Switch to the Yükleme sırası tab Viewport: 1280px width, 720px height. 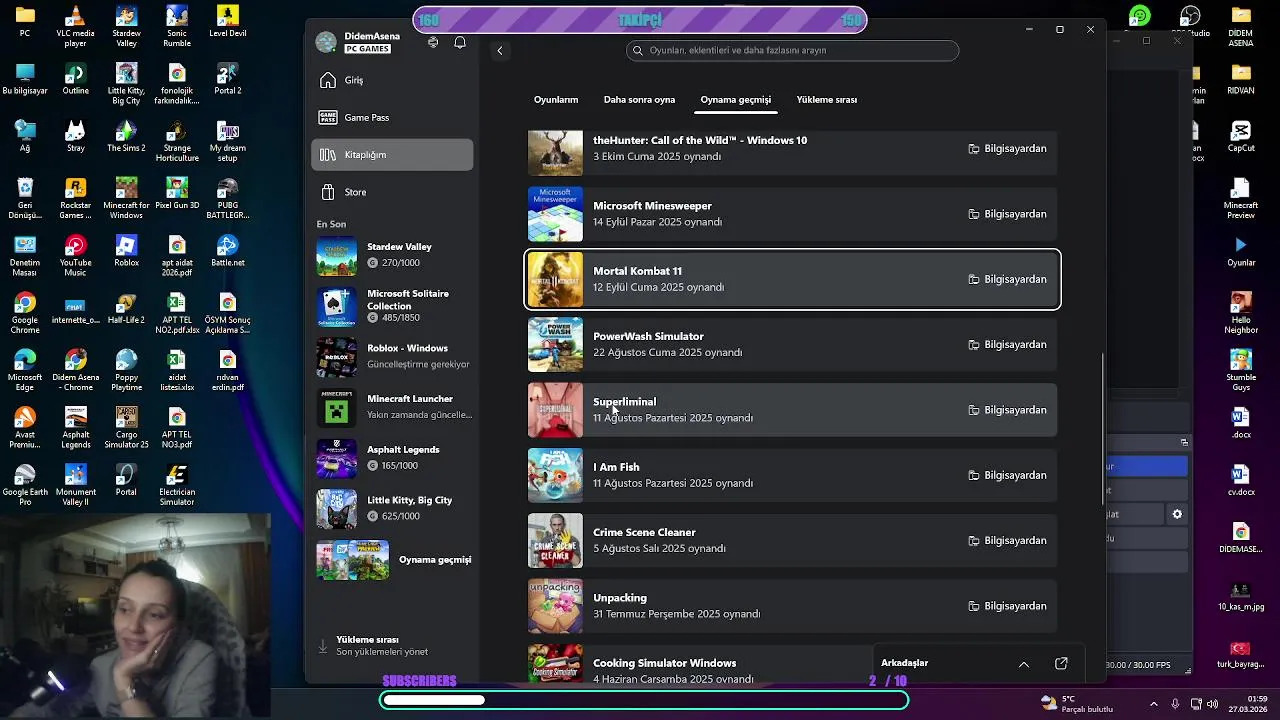pos(826,100)
